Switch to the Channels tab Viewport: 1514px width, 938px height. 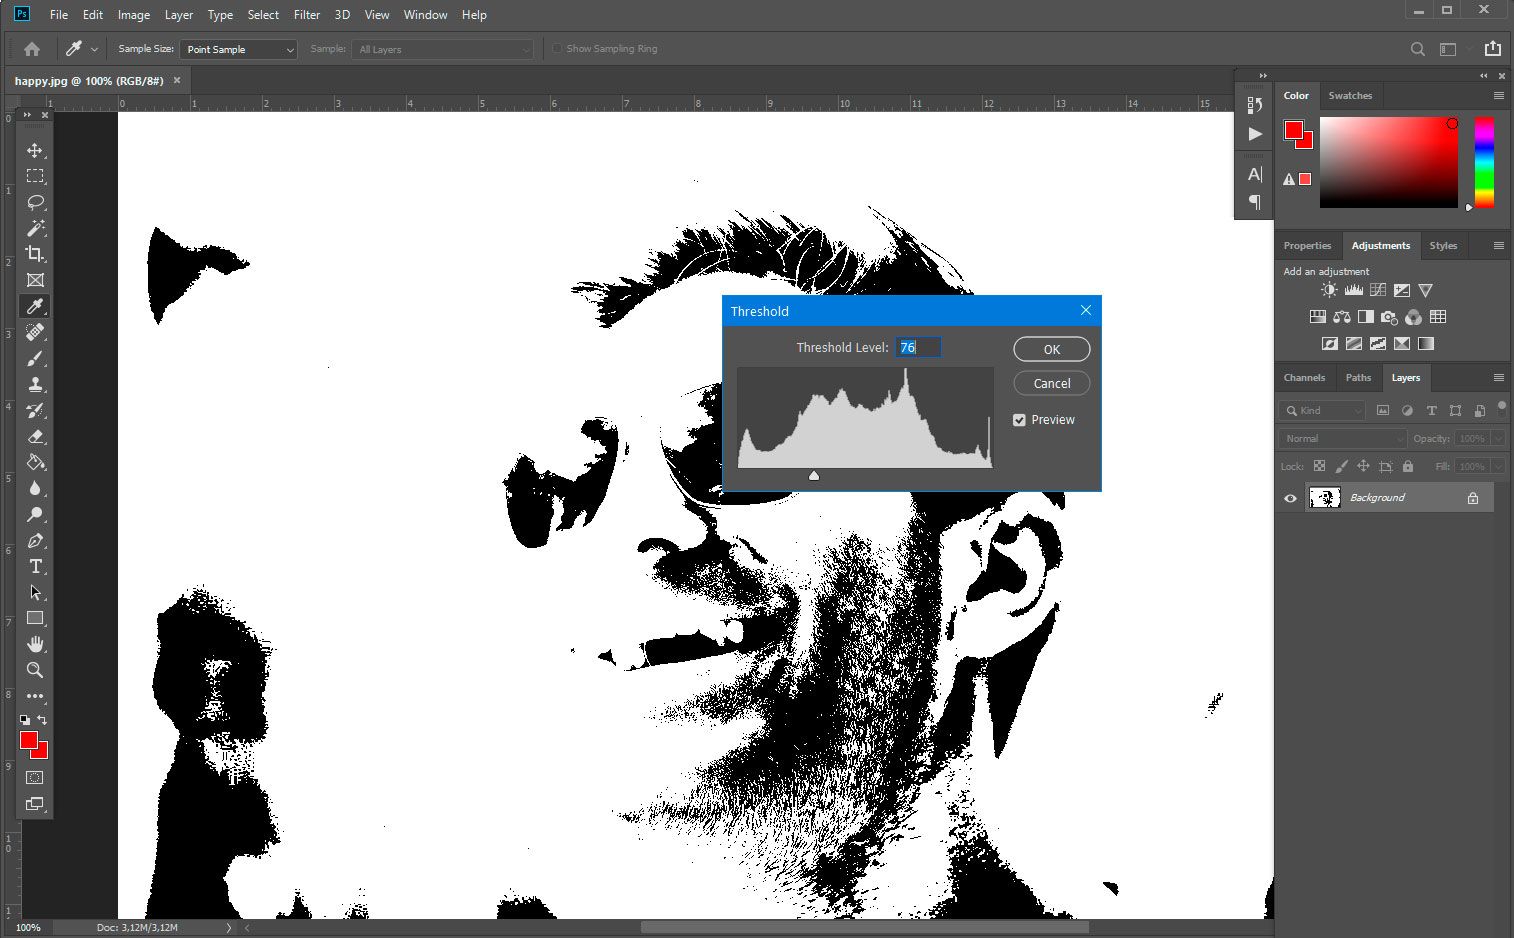point(1304,378)
